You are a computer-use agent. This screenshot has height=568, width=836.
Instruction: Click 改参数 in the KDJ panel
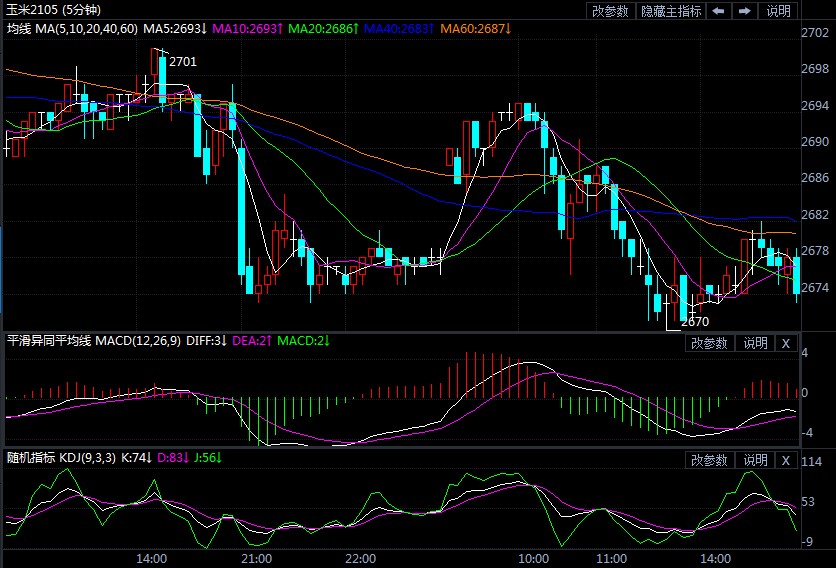(x=708, y=460)
